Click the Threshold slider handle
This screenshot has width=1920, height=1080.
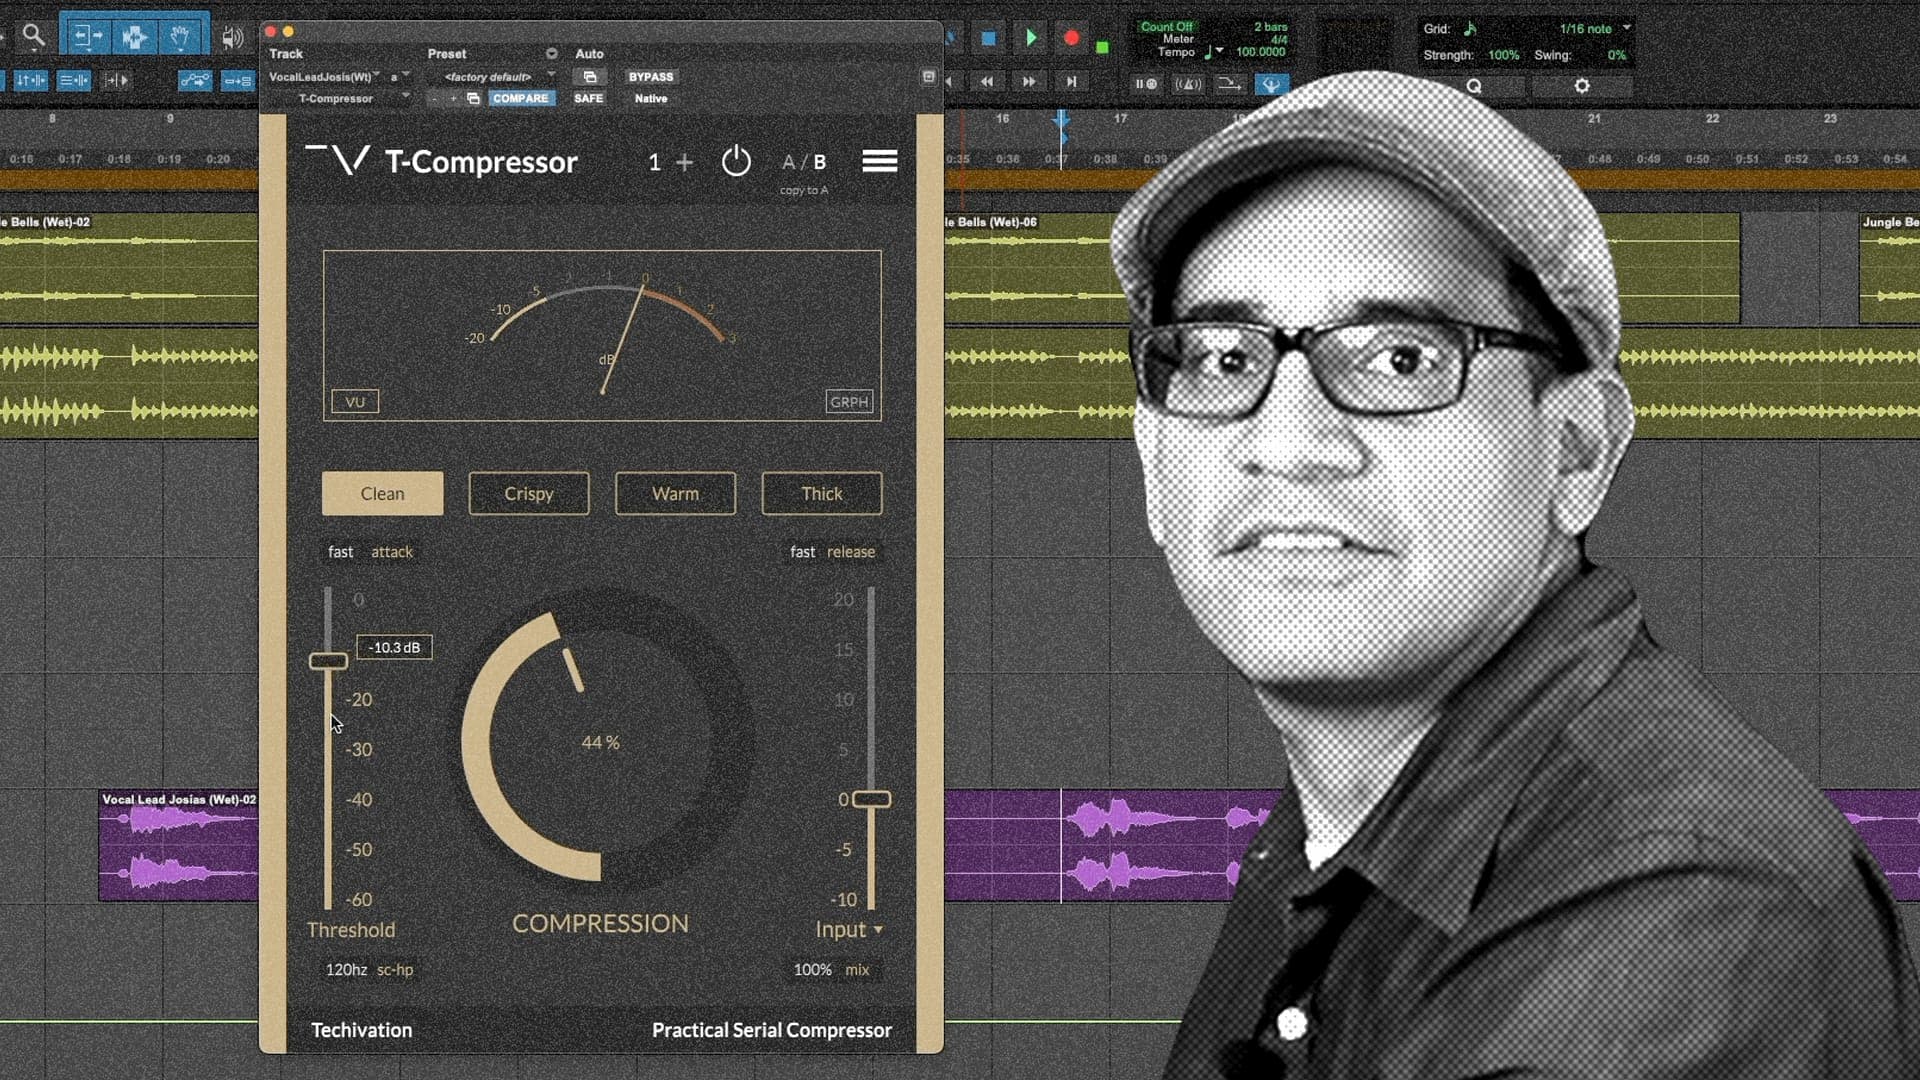[331, 661]
